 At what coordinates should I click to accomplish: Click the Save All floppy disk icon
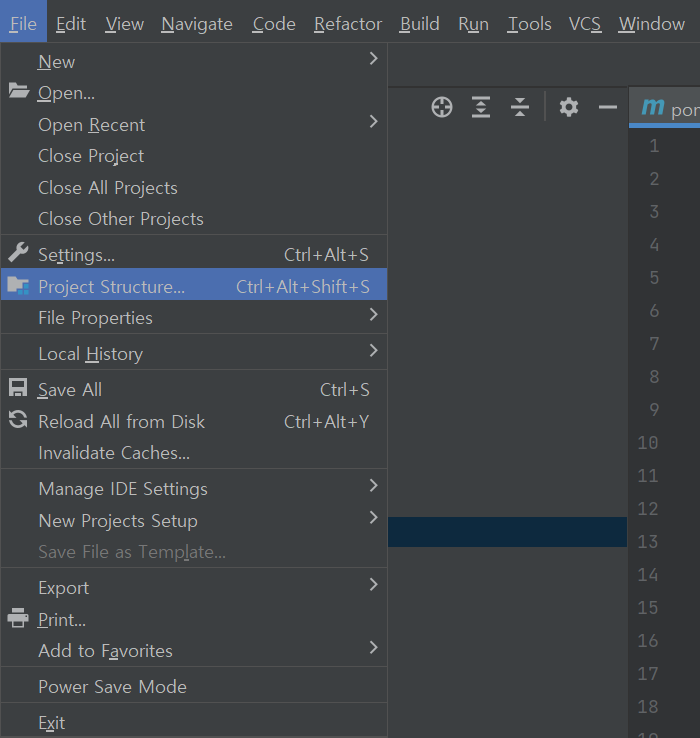pyautogui.click(x=18, y=388)
